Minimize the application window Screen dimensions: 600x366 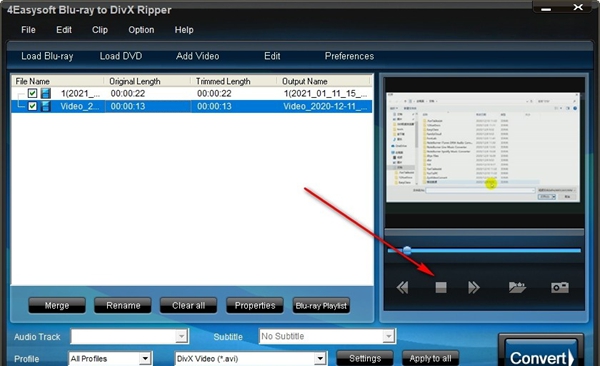point(546,8)
